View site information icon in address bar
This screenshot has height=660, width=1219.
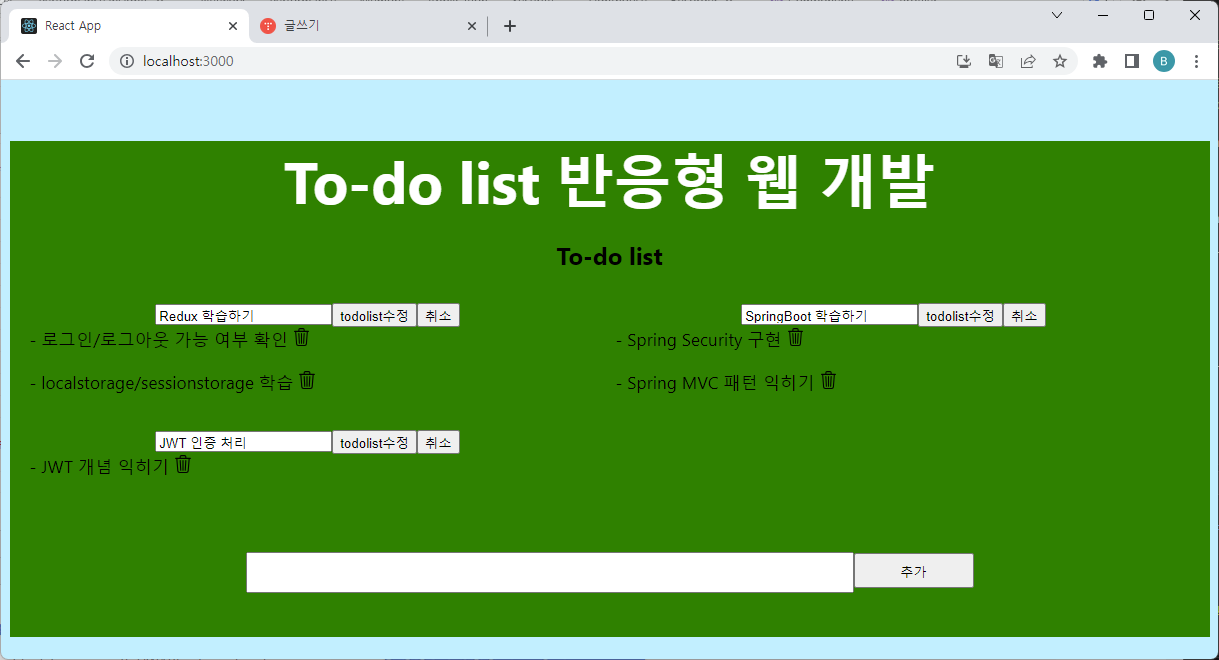[126, 61]
